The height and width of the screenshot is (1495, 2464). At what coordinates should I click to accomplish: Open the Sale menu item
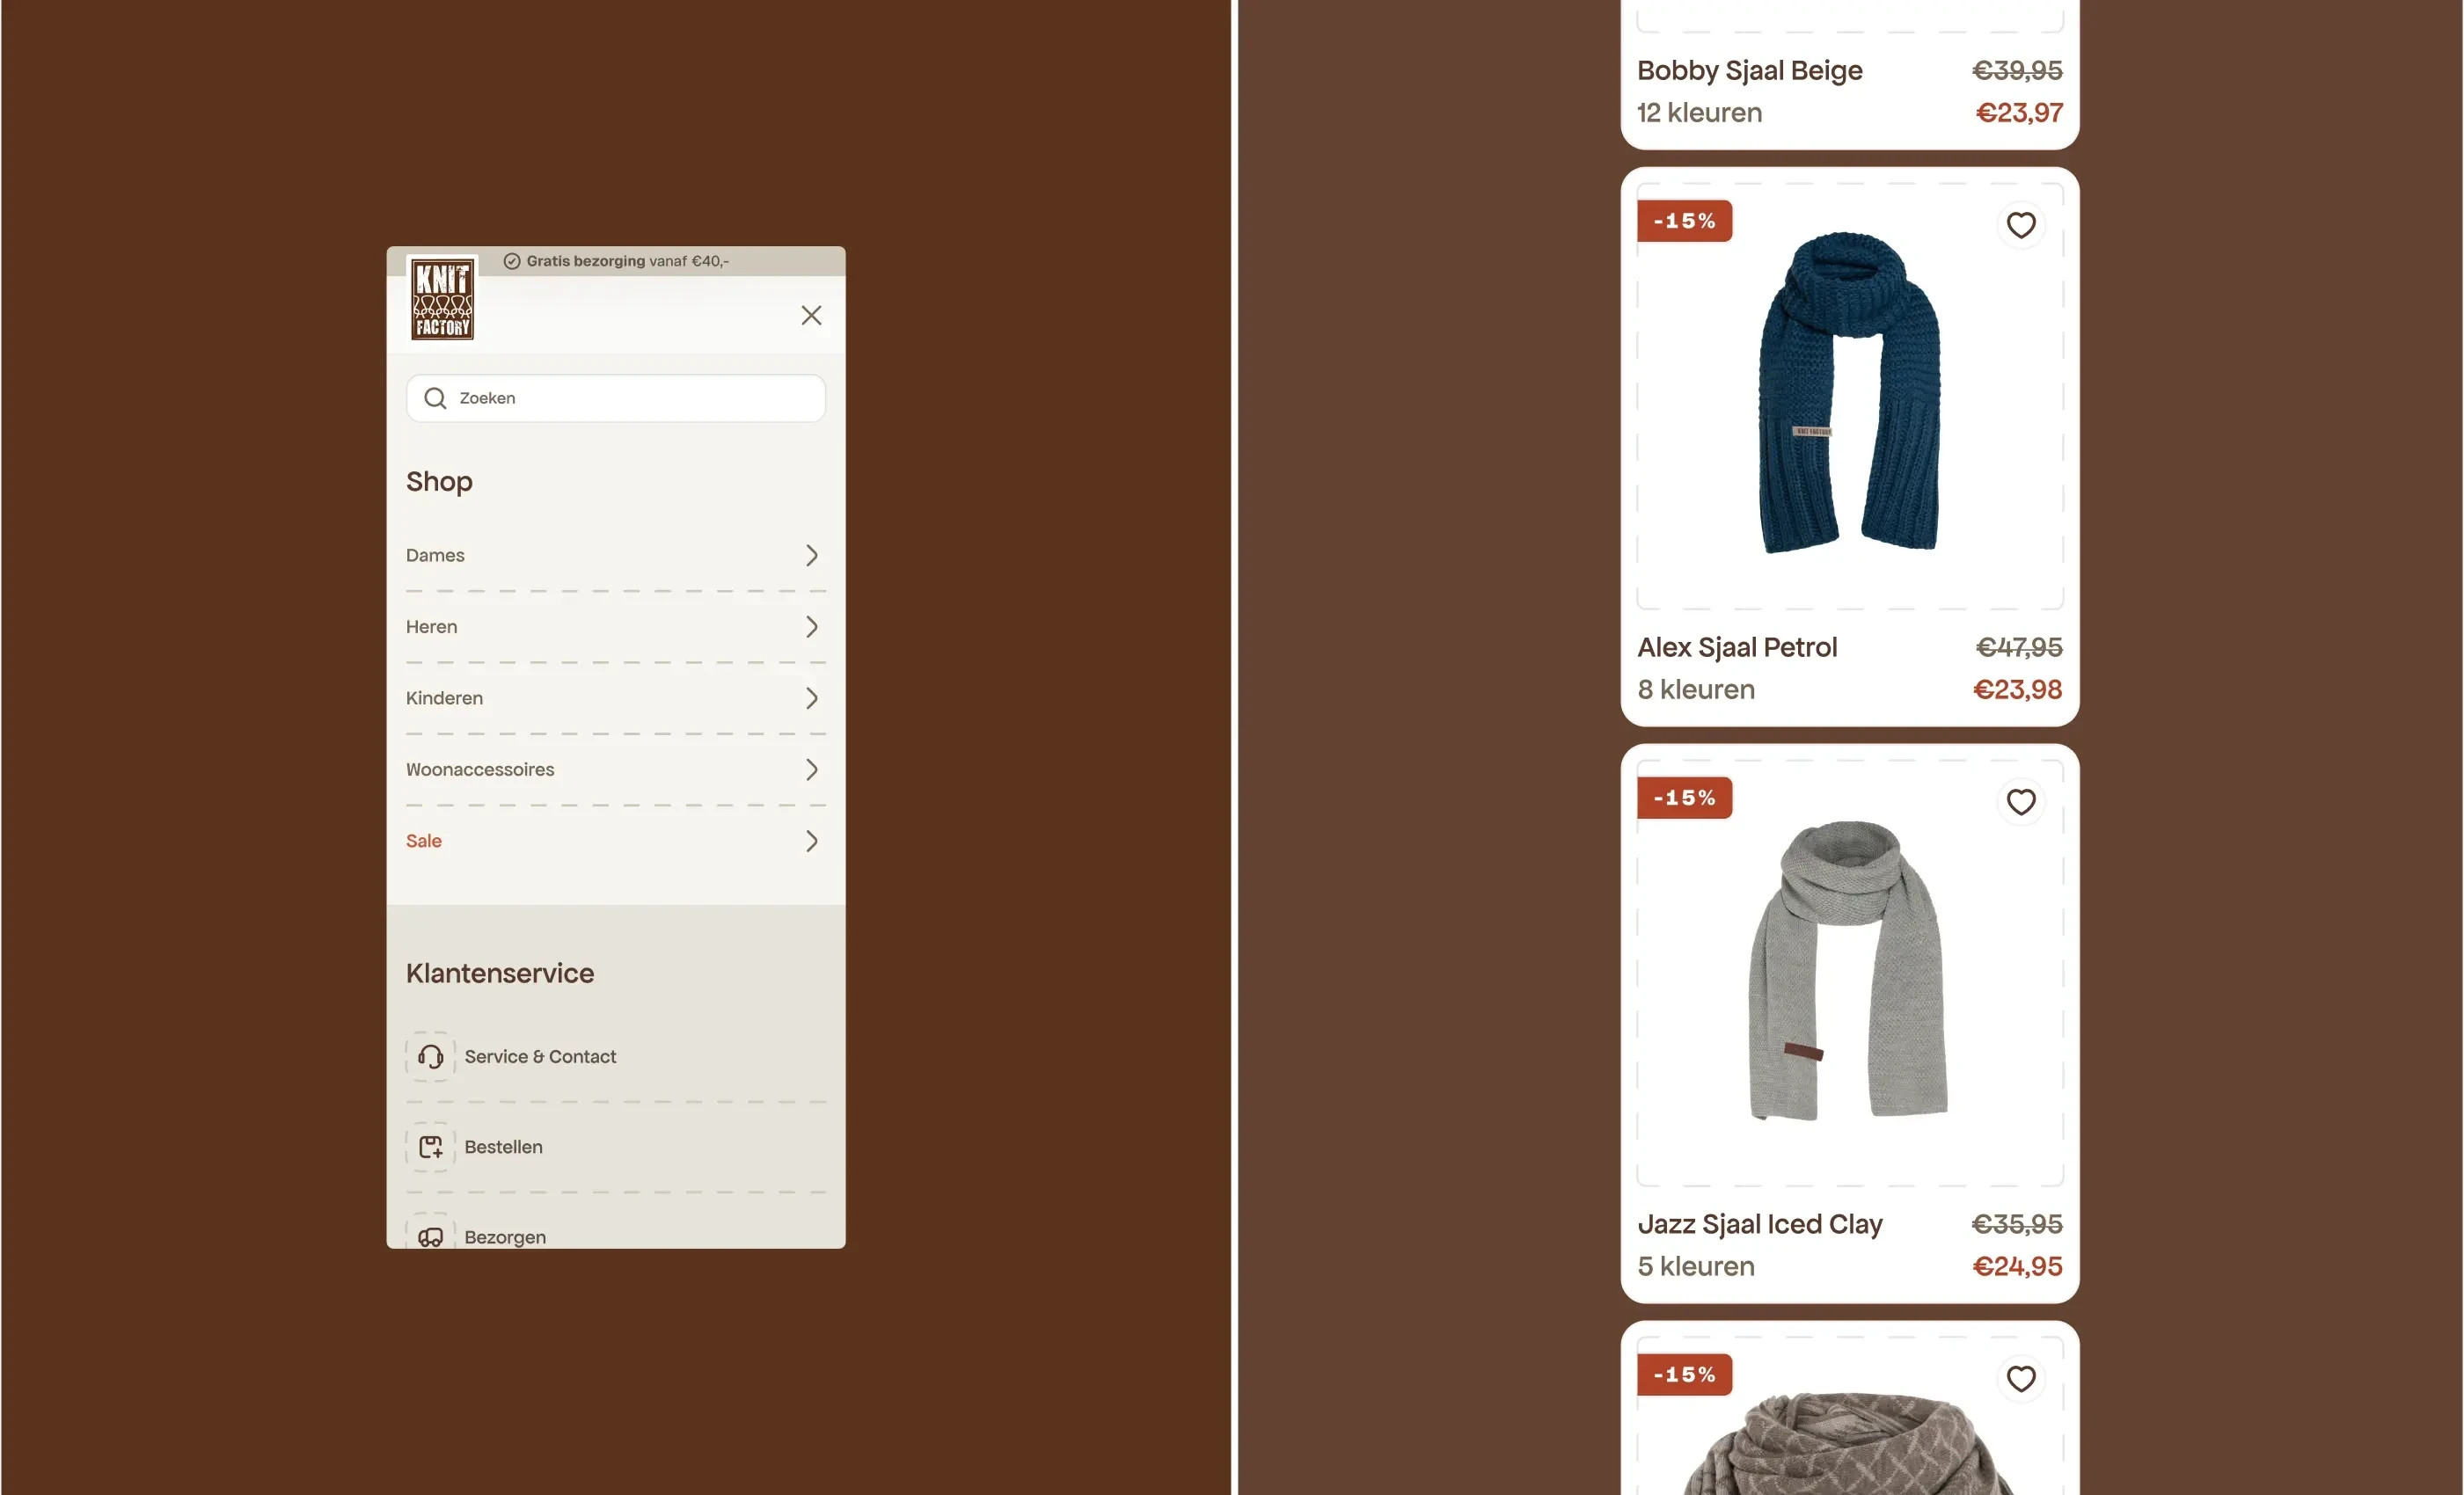point(616,841)
